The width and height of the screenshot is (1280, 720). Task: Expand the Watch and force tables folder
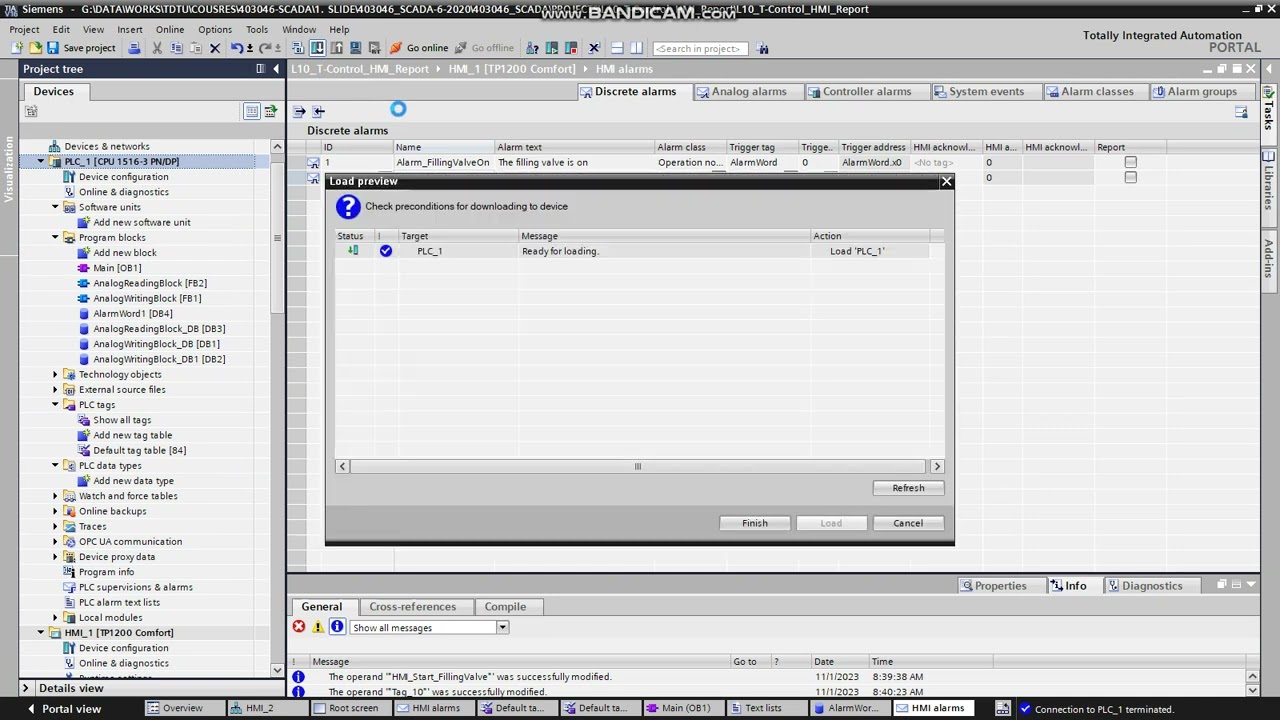coord(55,496)
